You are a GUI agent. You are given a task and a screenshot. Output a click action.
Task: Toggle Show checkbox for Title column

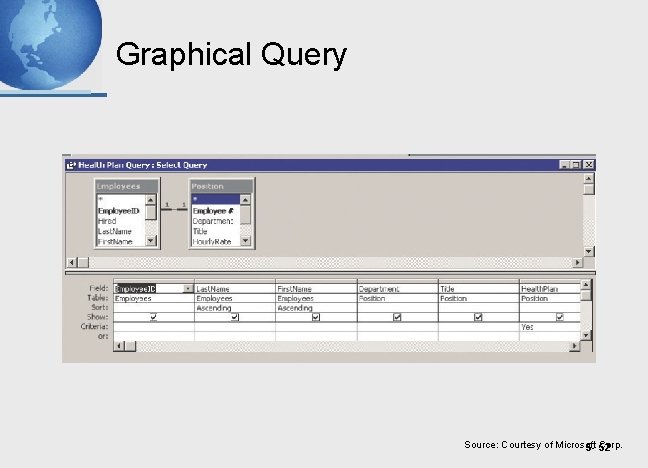pos(478,317)
